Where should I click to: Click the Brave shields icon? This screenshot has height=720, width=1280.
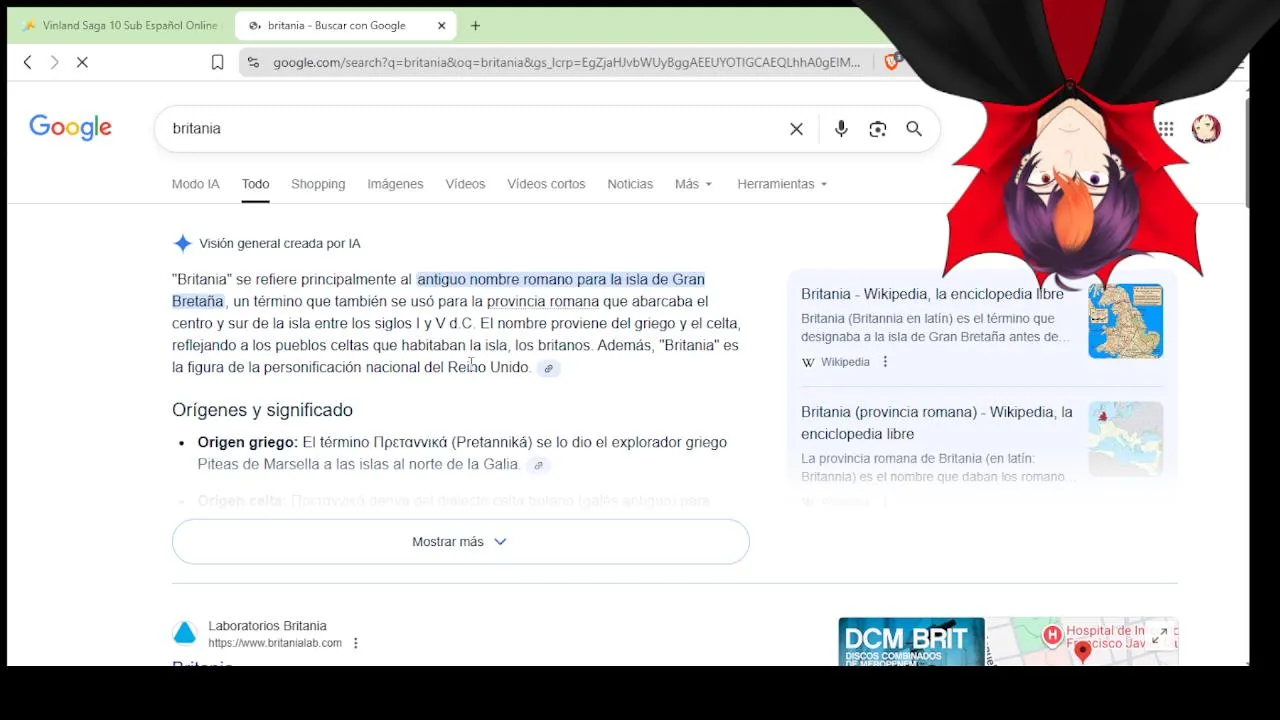891,62
